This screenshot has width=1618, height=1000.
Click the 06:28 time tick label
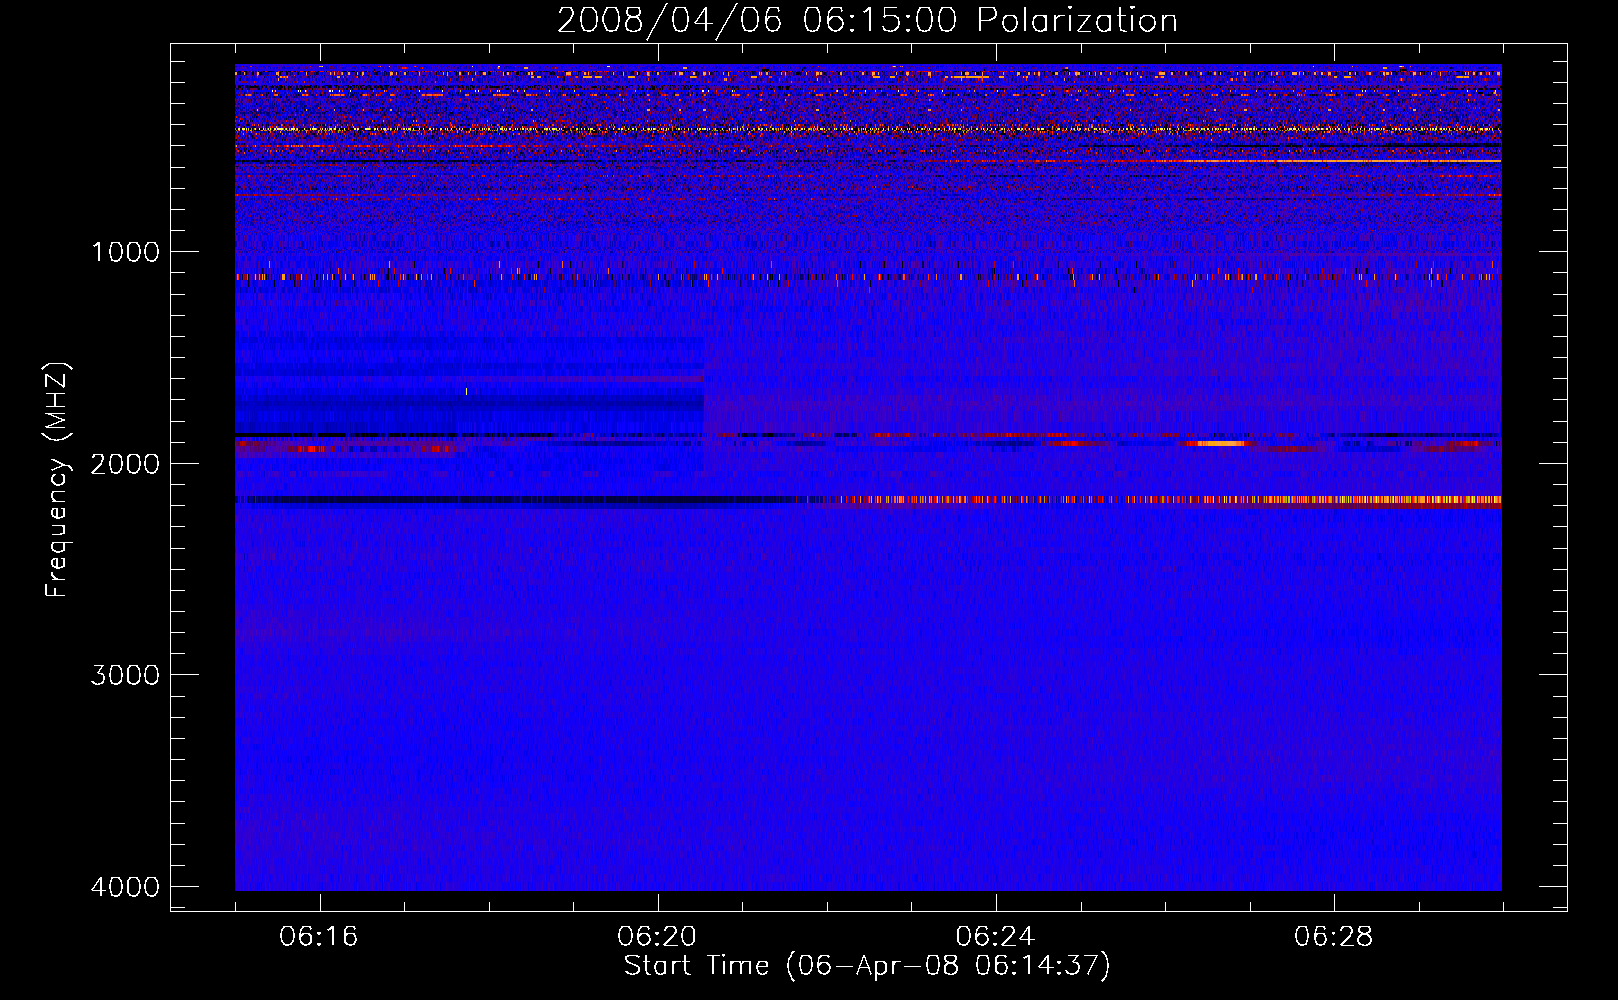tap(1333, 937)
